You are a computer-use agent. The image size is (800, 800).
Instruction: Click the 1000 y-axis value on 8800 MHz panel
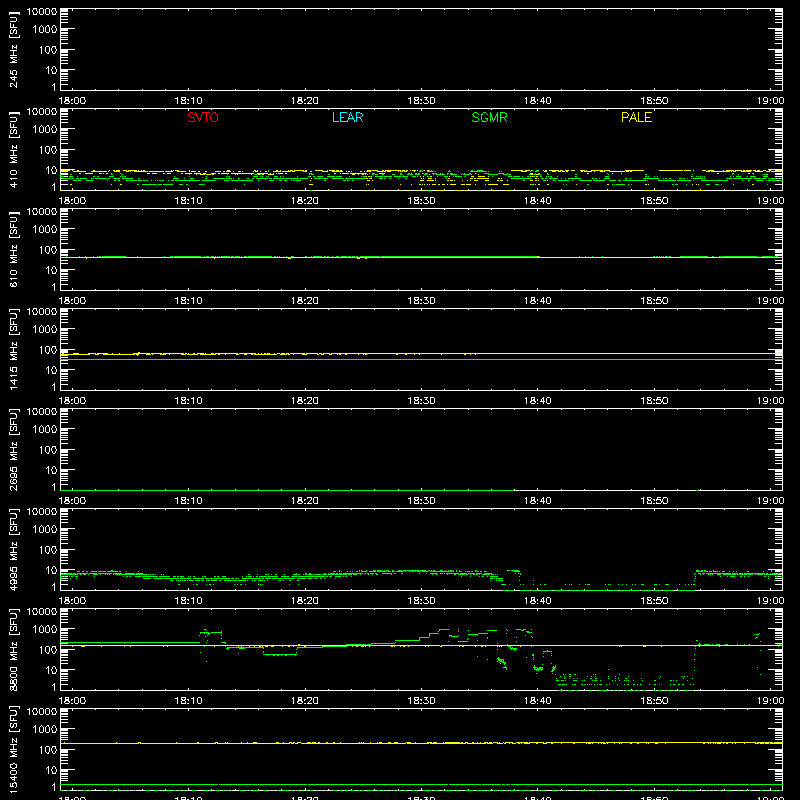tap(45, 629)
